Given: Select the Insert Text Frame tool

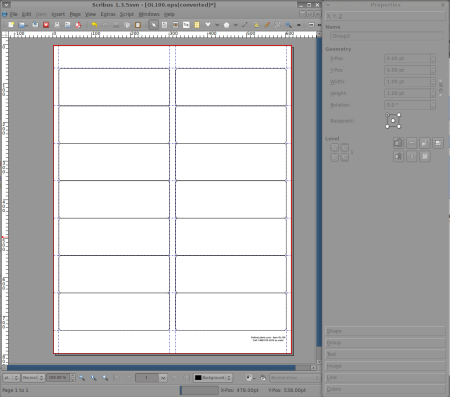Looking at the screenshot, I should click(x=164, y=25).
